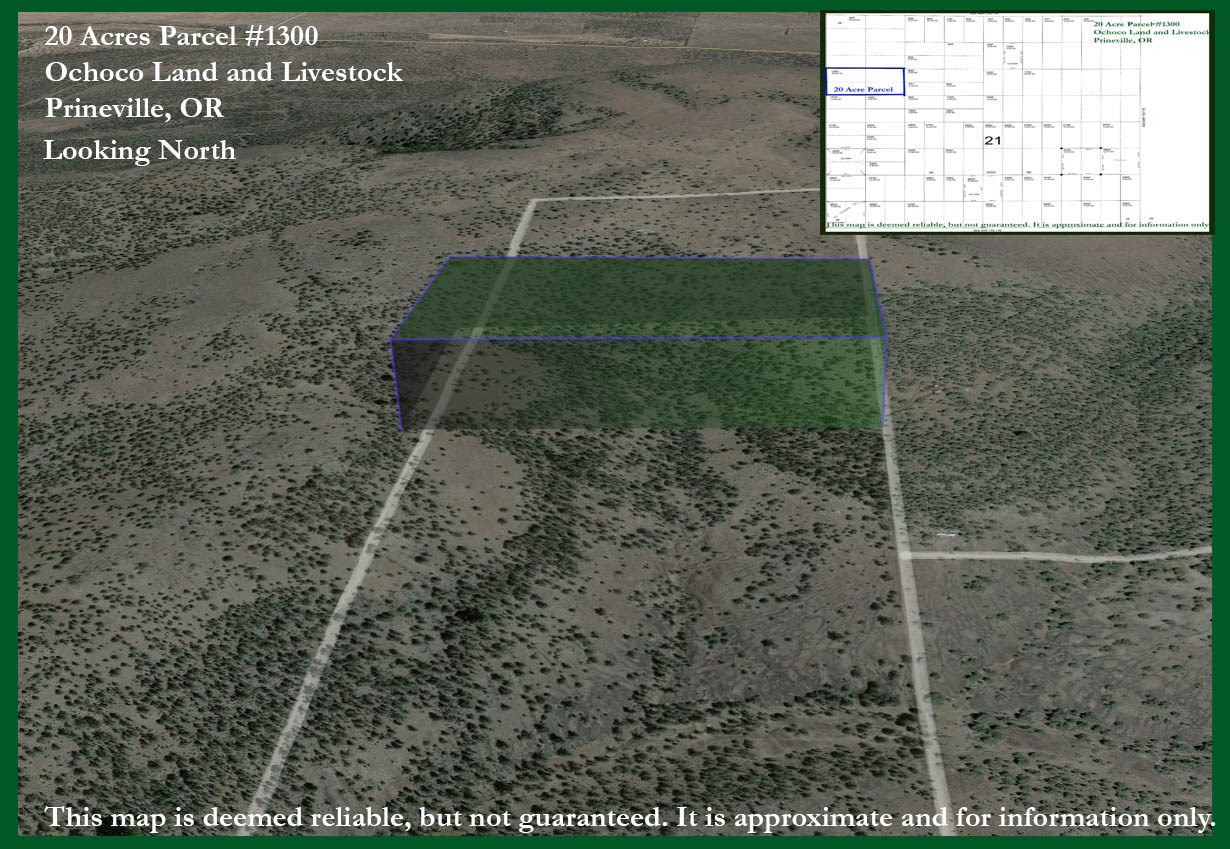This screenshot has height=849, width=1230.
Task: Click the parcel's back upper-right corner
Action: [x=870, y=260]
